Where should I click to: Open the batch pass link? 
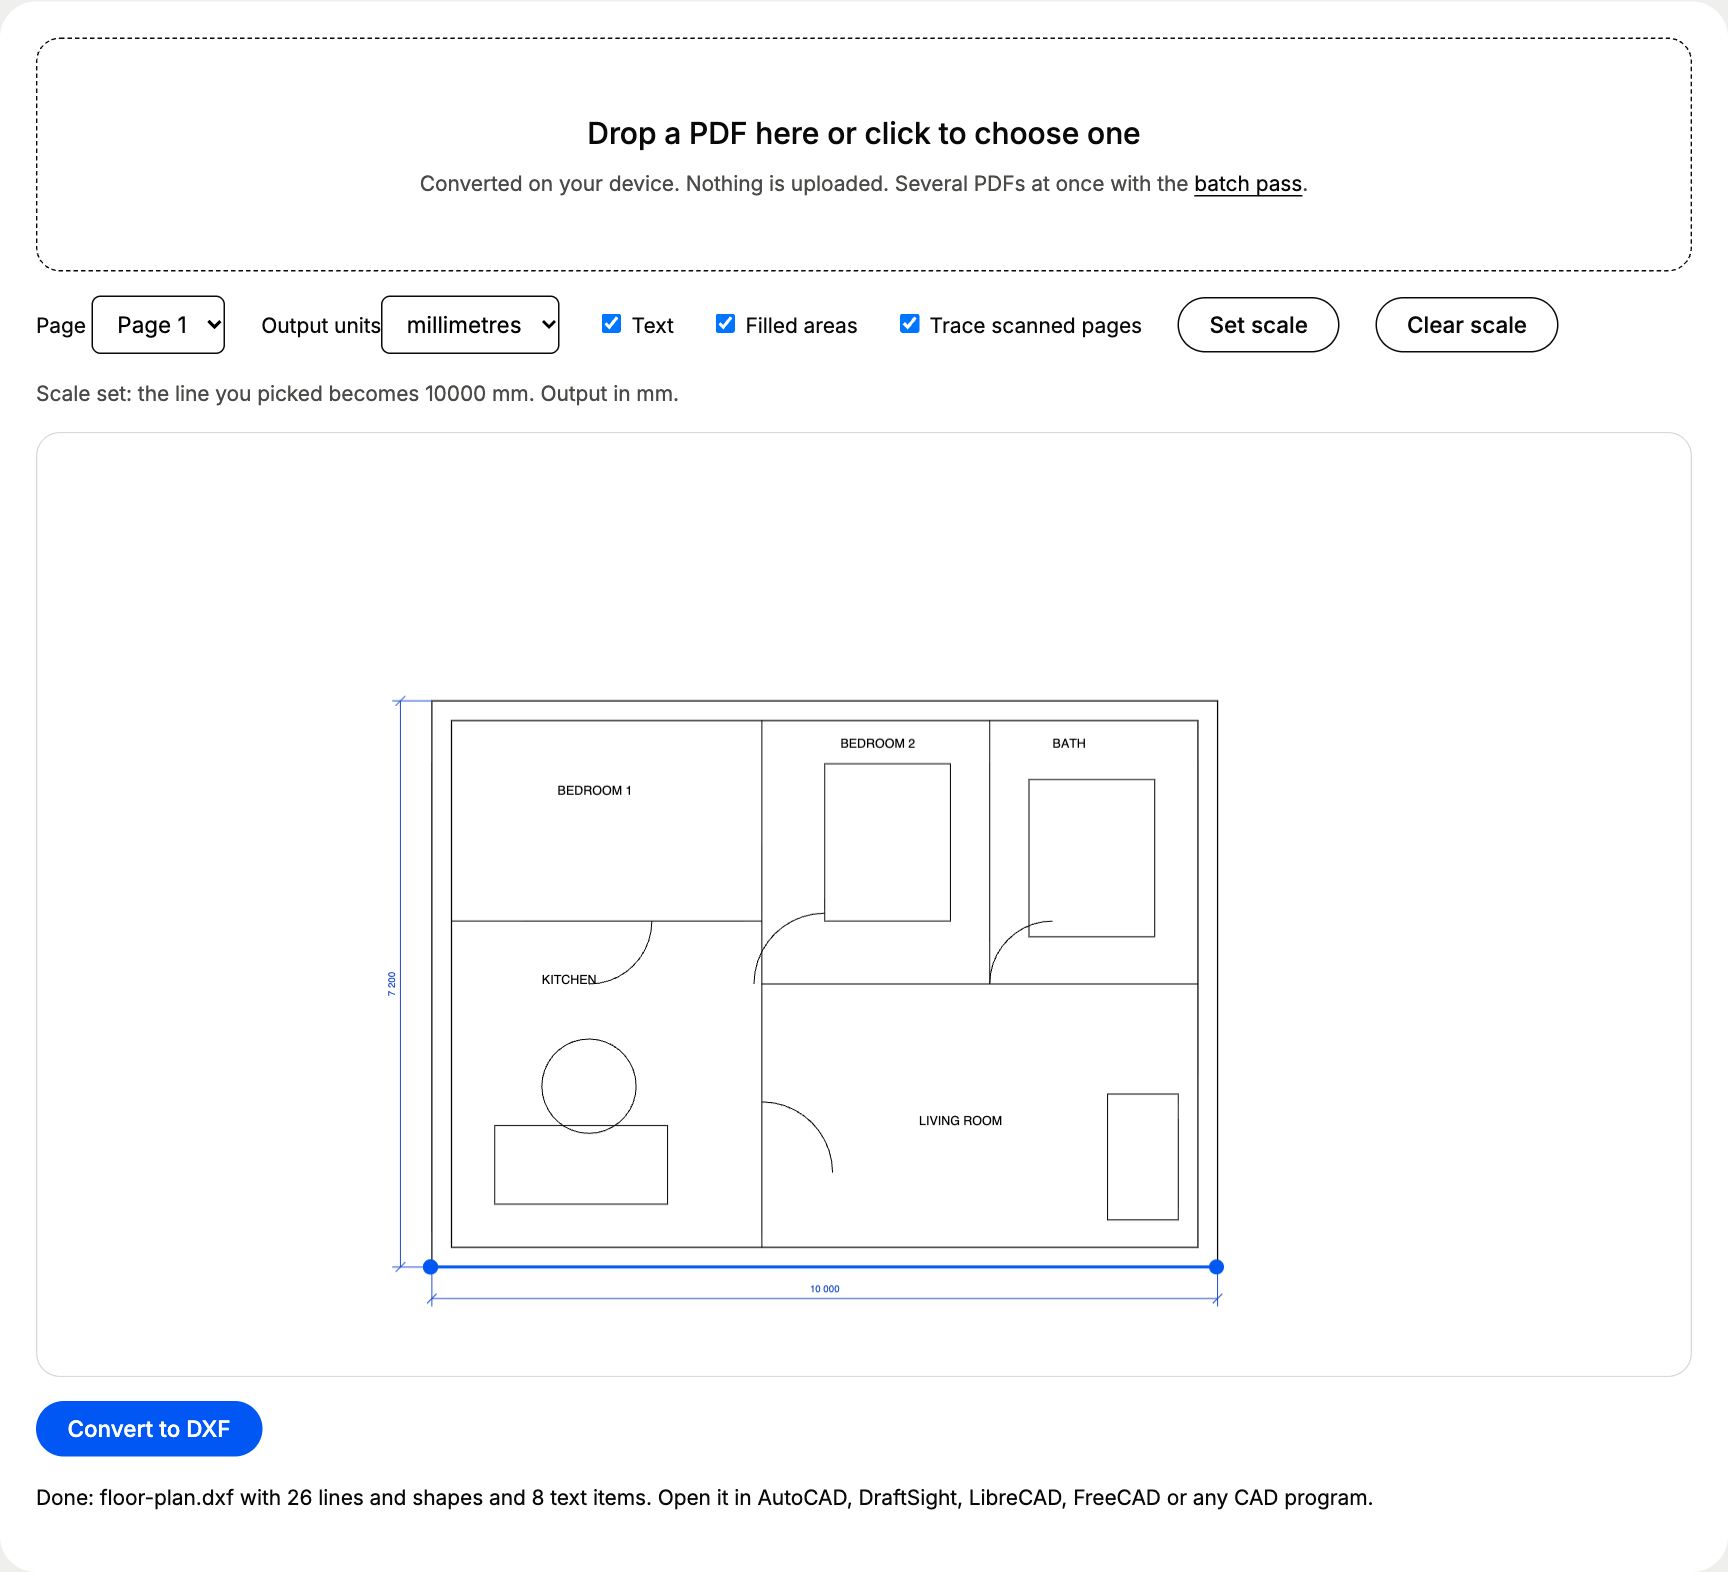pyautogui.click(x=1248, y=184)
